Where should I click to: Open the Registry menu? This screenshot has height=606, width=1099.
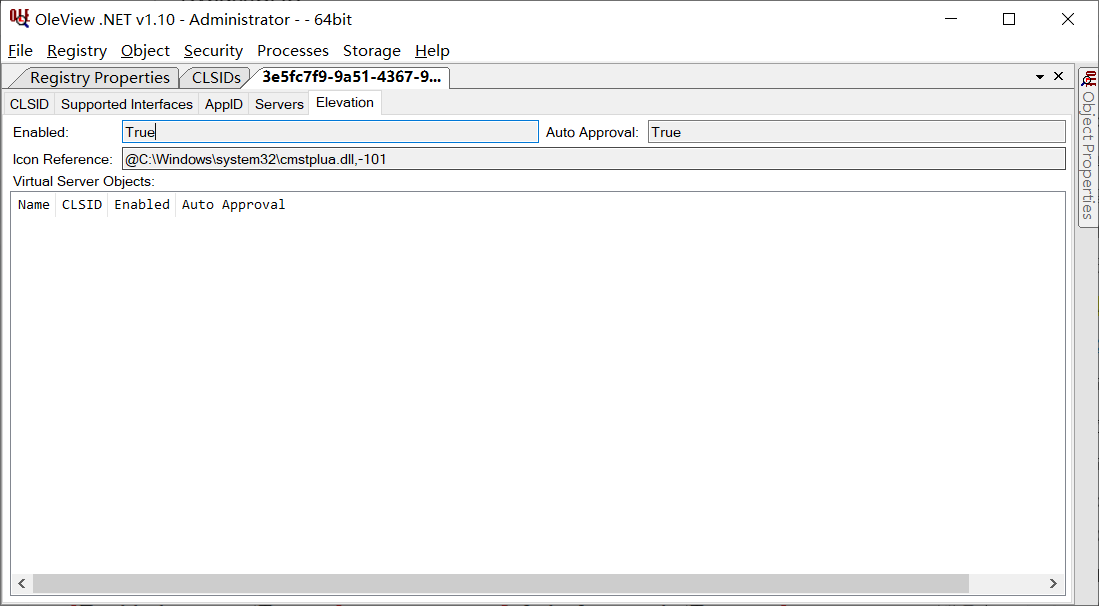click(77, 50)
